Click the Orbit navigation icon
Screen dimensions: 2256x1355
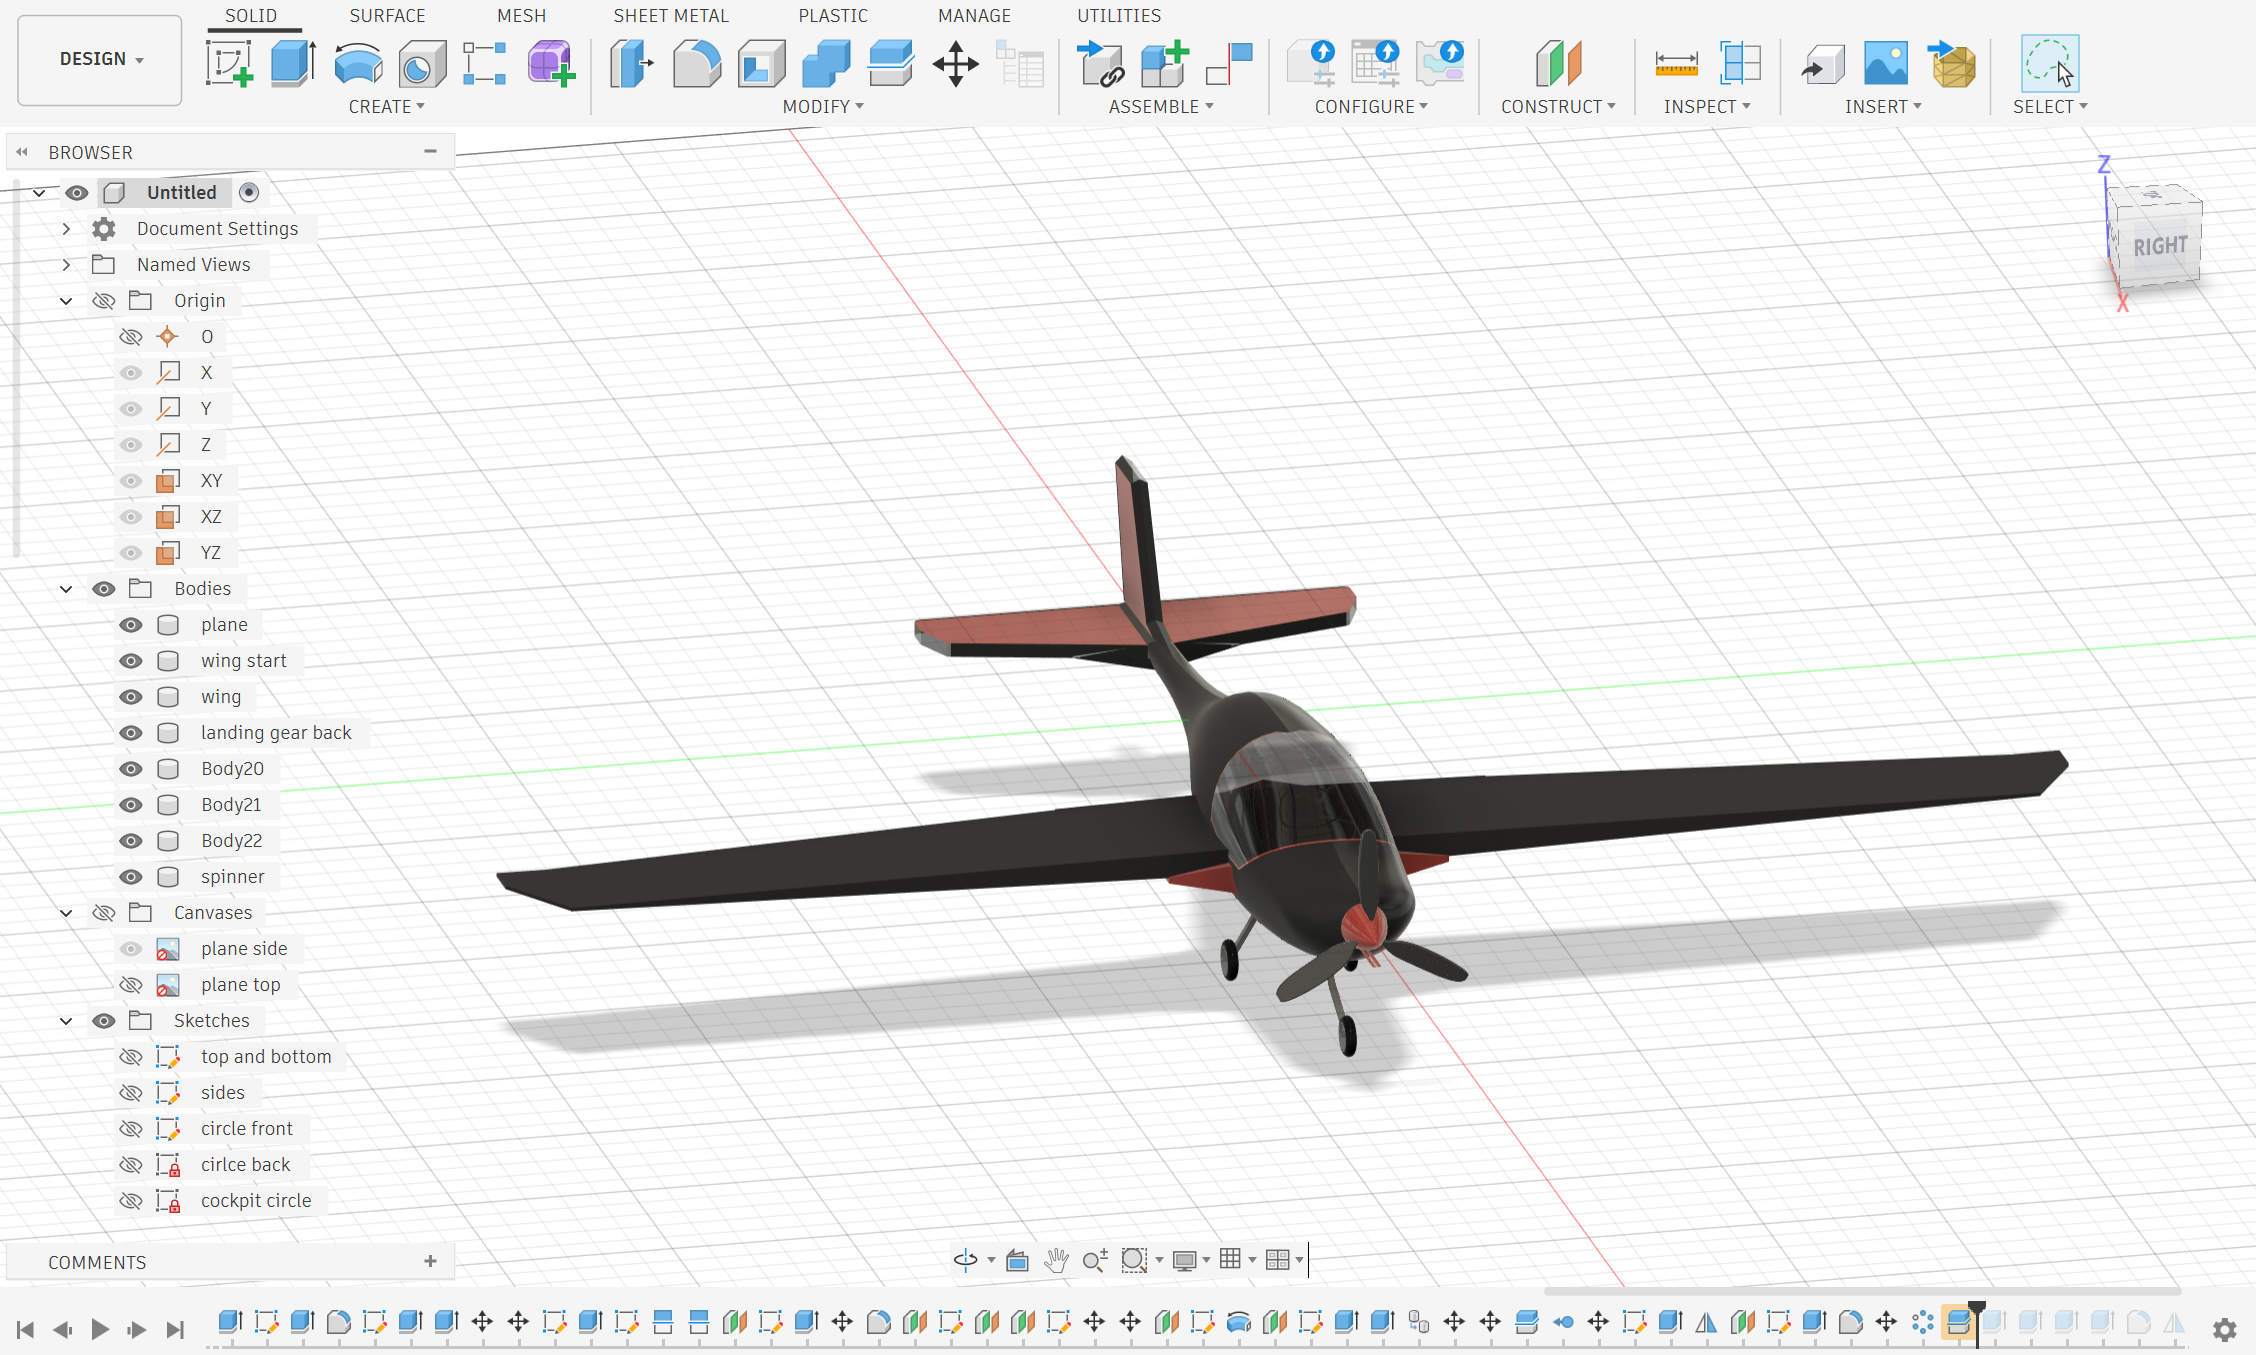965,1259
